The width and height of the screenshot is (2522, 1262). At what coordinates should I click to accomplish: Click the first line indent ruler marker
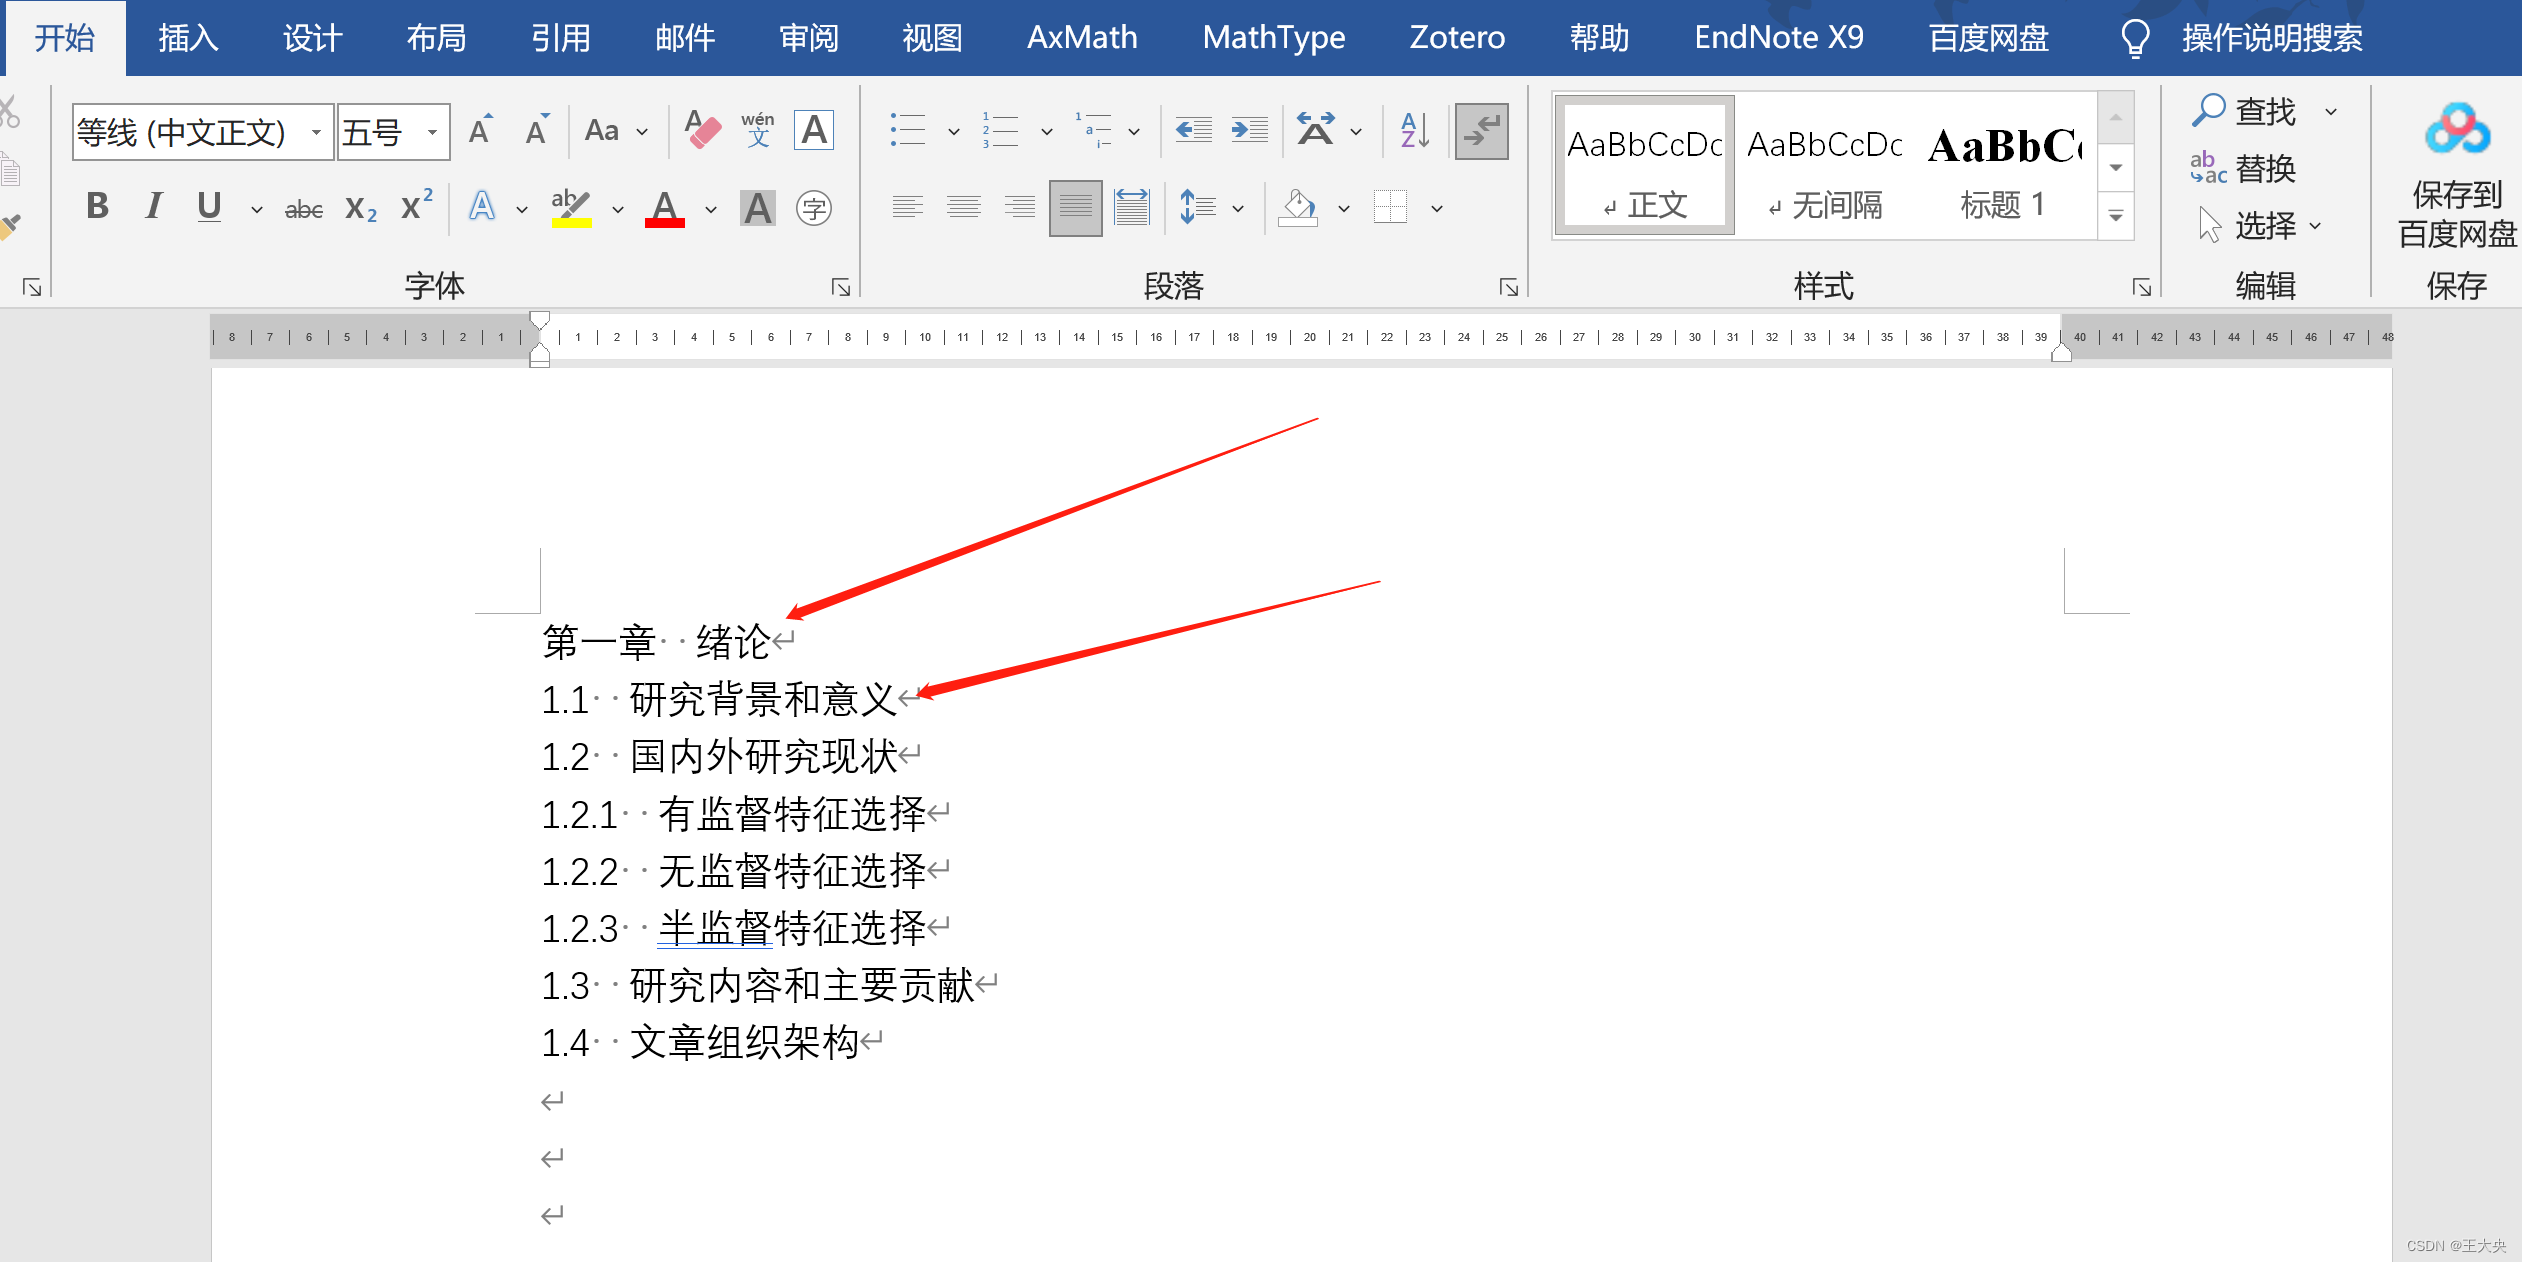(539, 320)
